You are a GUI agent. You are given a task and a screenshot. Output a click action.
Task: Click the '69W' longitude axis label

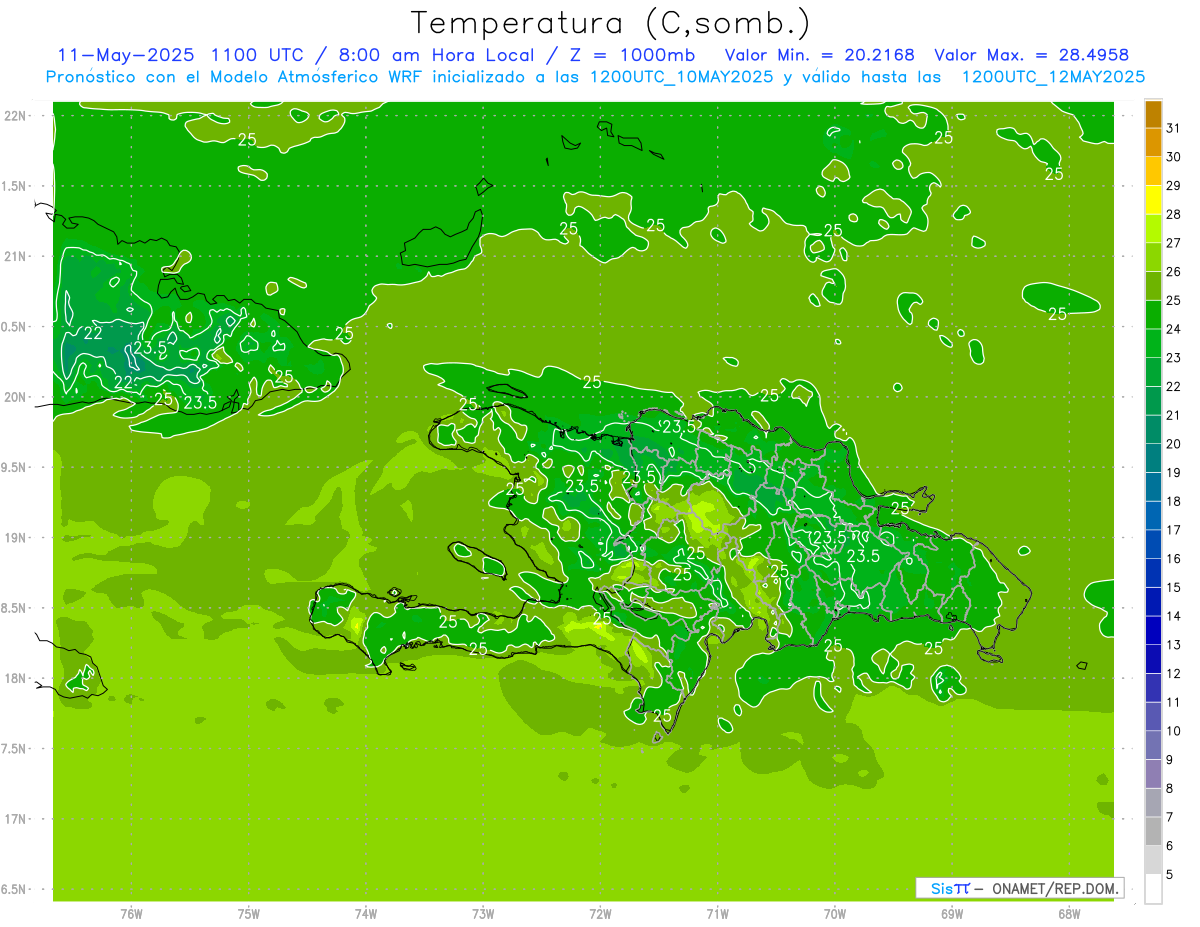tap(952, 913)
